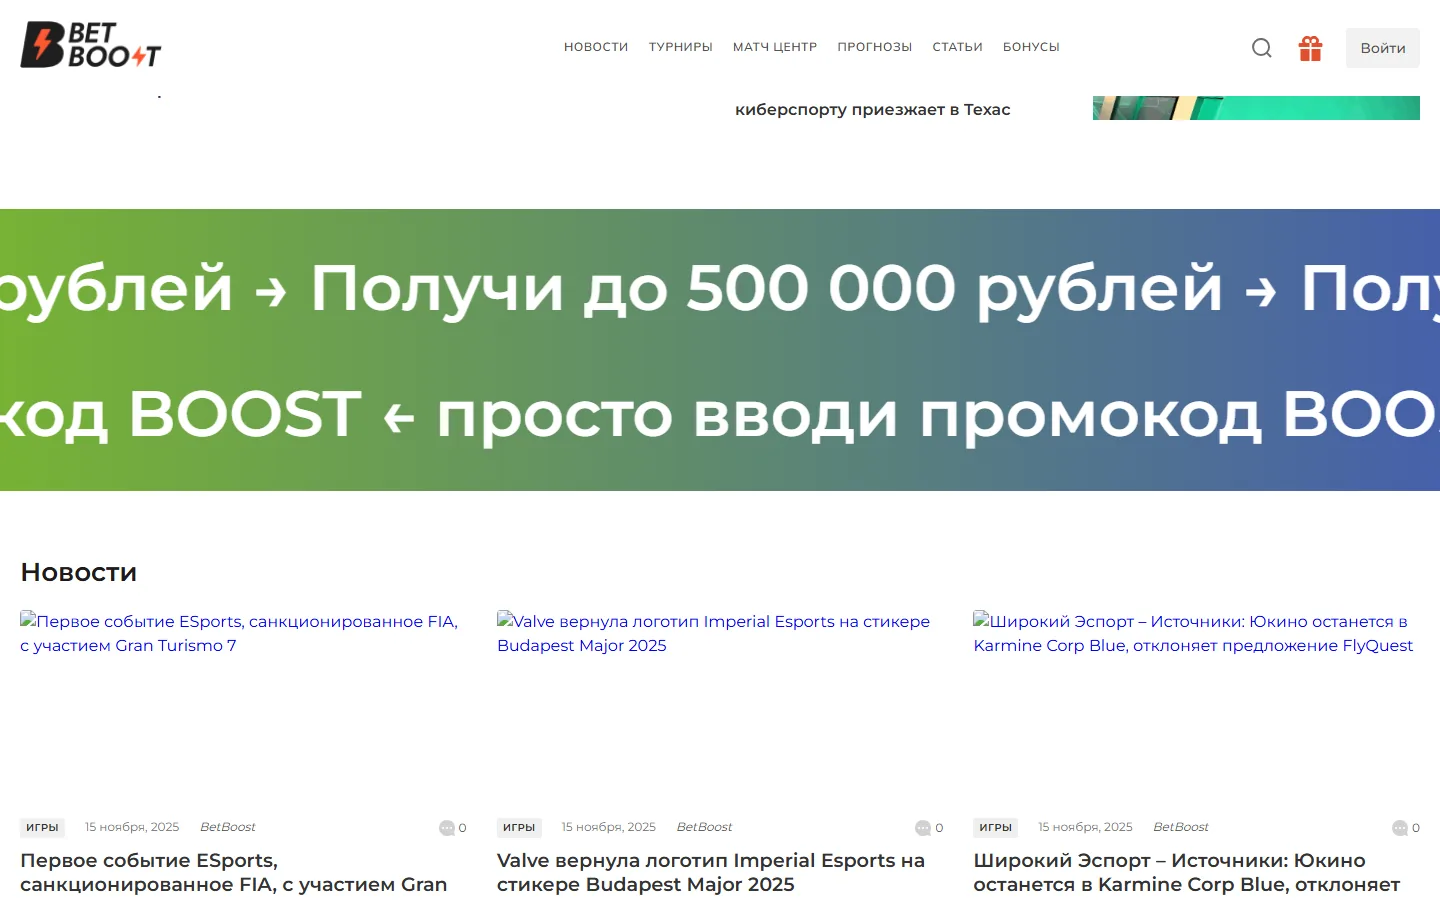The height and width of the screenshot is (900, 1440).
Task: Click date '15 ноября, 2025' on Юкино article
Action: pyautogui.click(x=1085, y=827)
